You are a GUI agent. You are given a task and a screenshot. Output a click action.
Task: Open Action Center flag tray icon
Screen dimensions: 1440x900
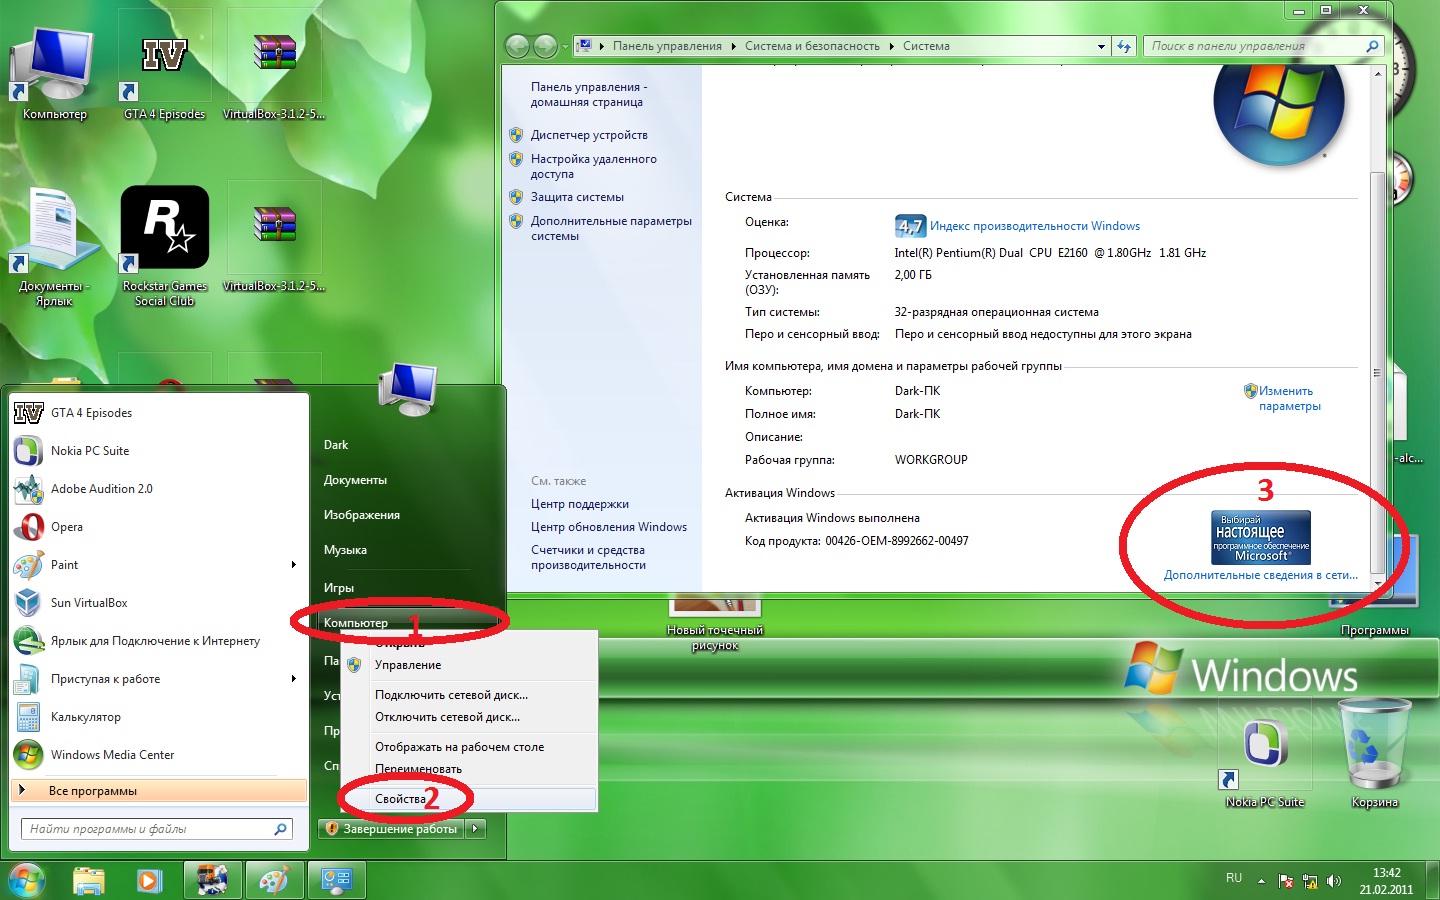(1285, 881)
